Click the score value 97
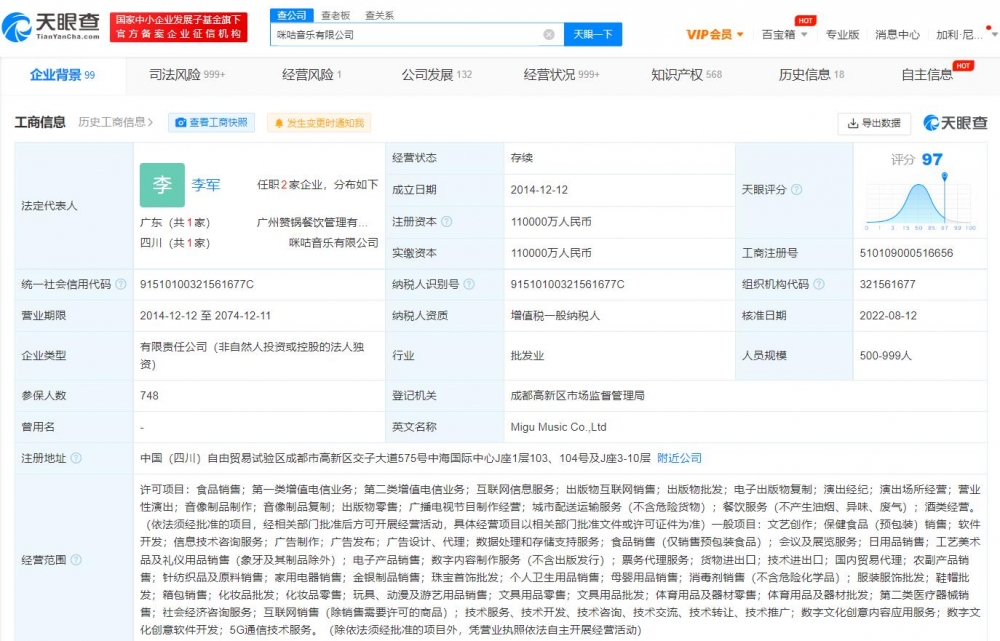Image resolution: width=1000 pixels, height=641 pixels. (932, 159)
